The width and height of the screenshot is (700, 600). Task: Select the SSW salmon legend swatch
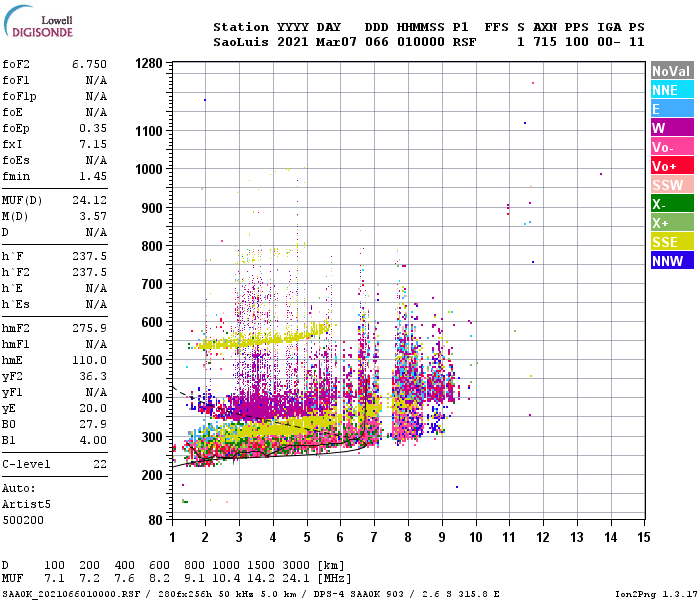point(672,185)
